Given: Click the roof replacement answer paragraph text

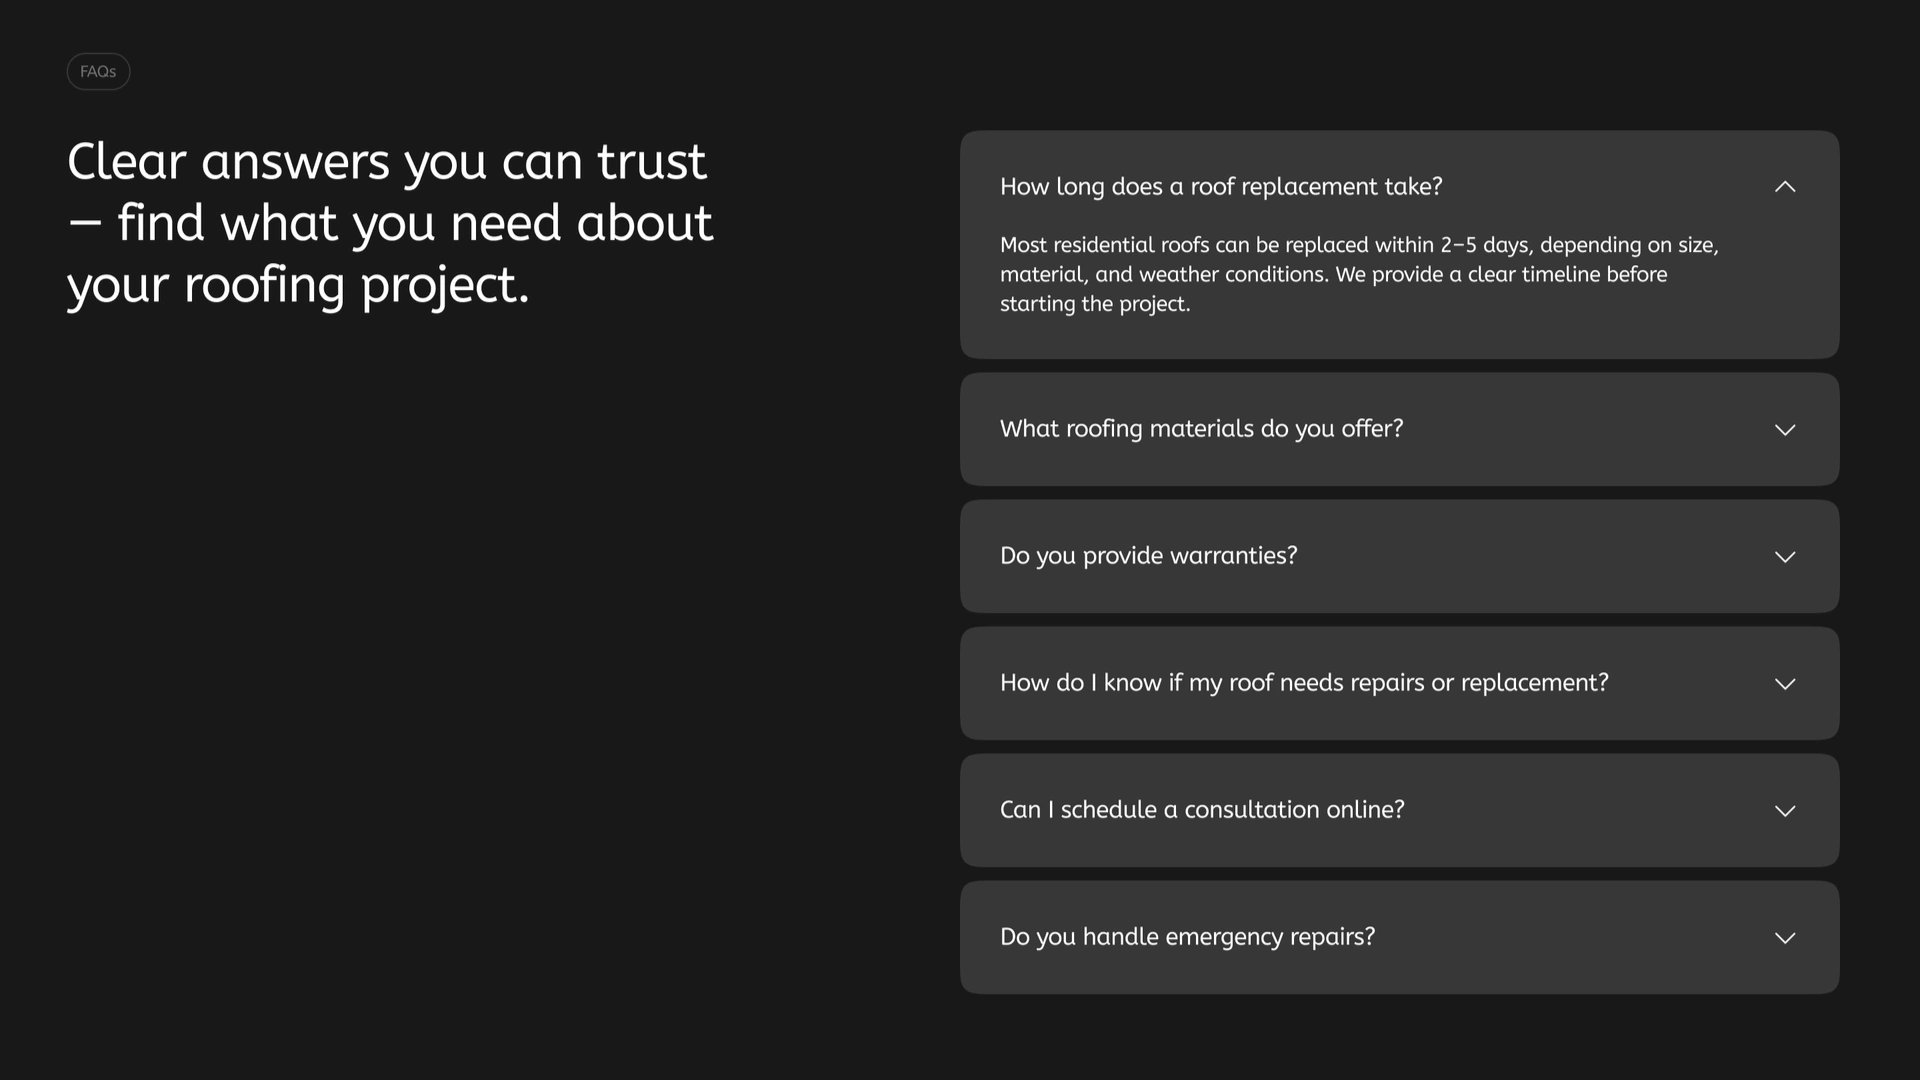Looking at the screenshot, I should pos(1359,274).
